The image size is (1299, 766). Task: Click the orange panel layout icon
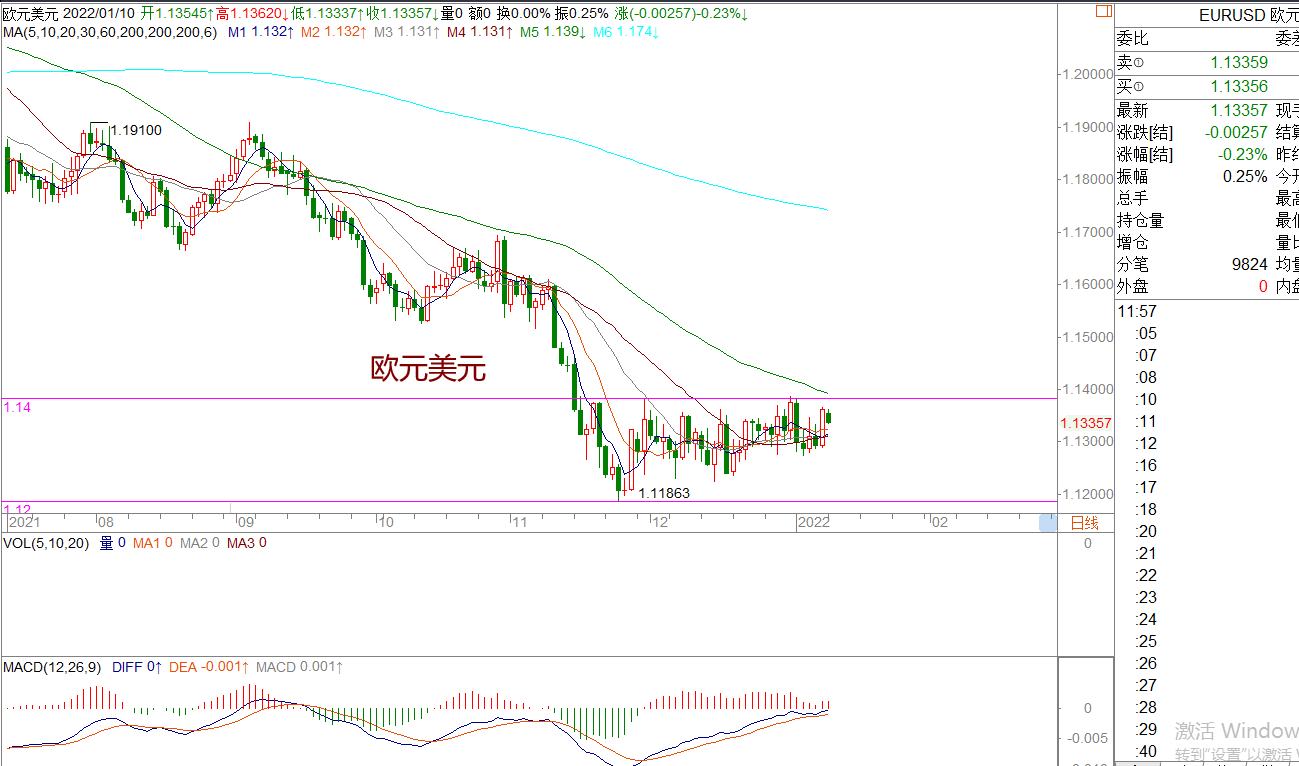tap(1103, 11)
